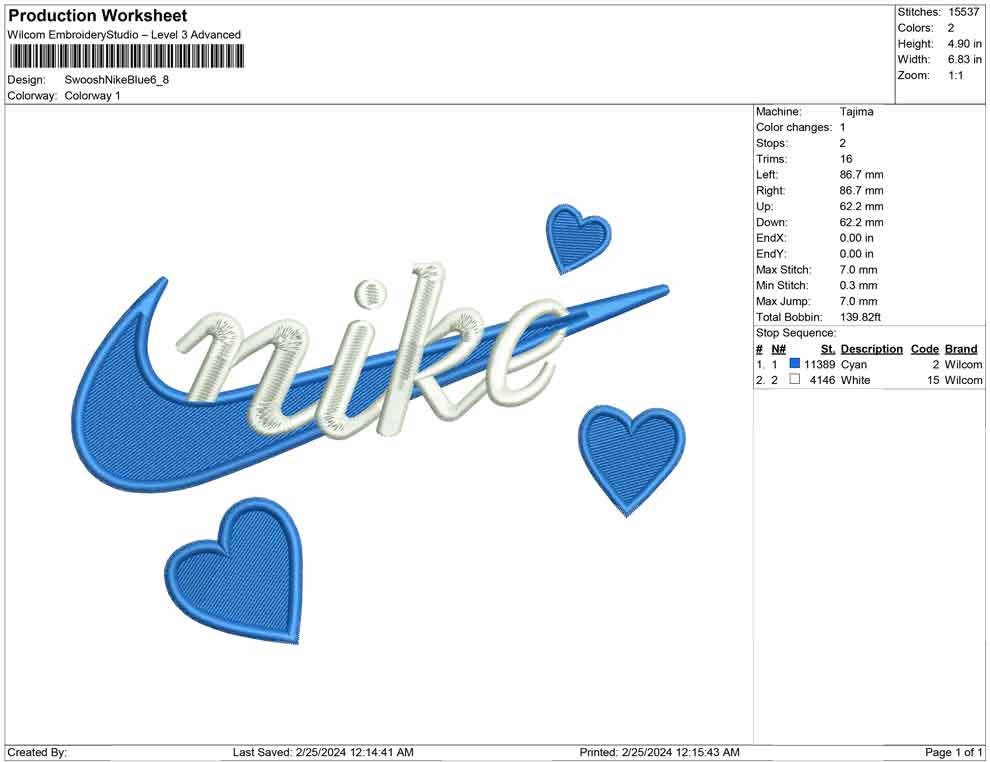The image size is (990, 762).
Task: Click the 'Left:' label
Action: click(766, 175)
